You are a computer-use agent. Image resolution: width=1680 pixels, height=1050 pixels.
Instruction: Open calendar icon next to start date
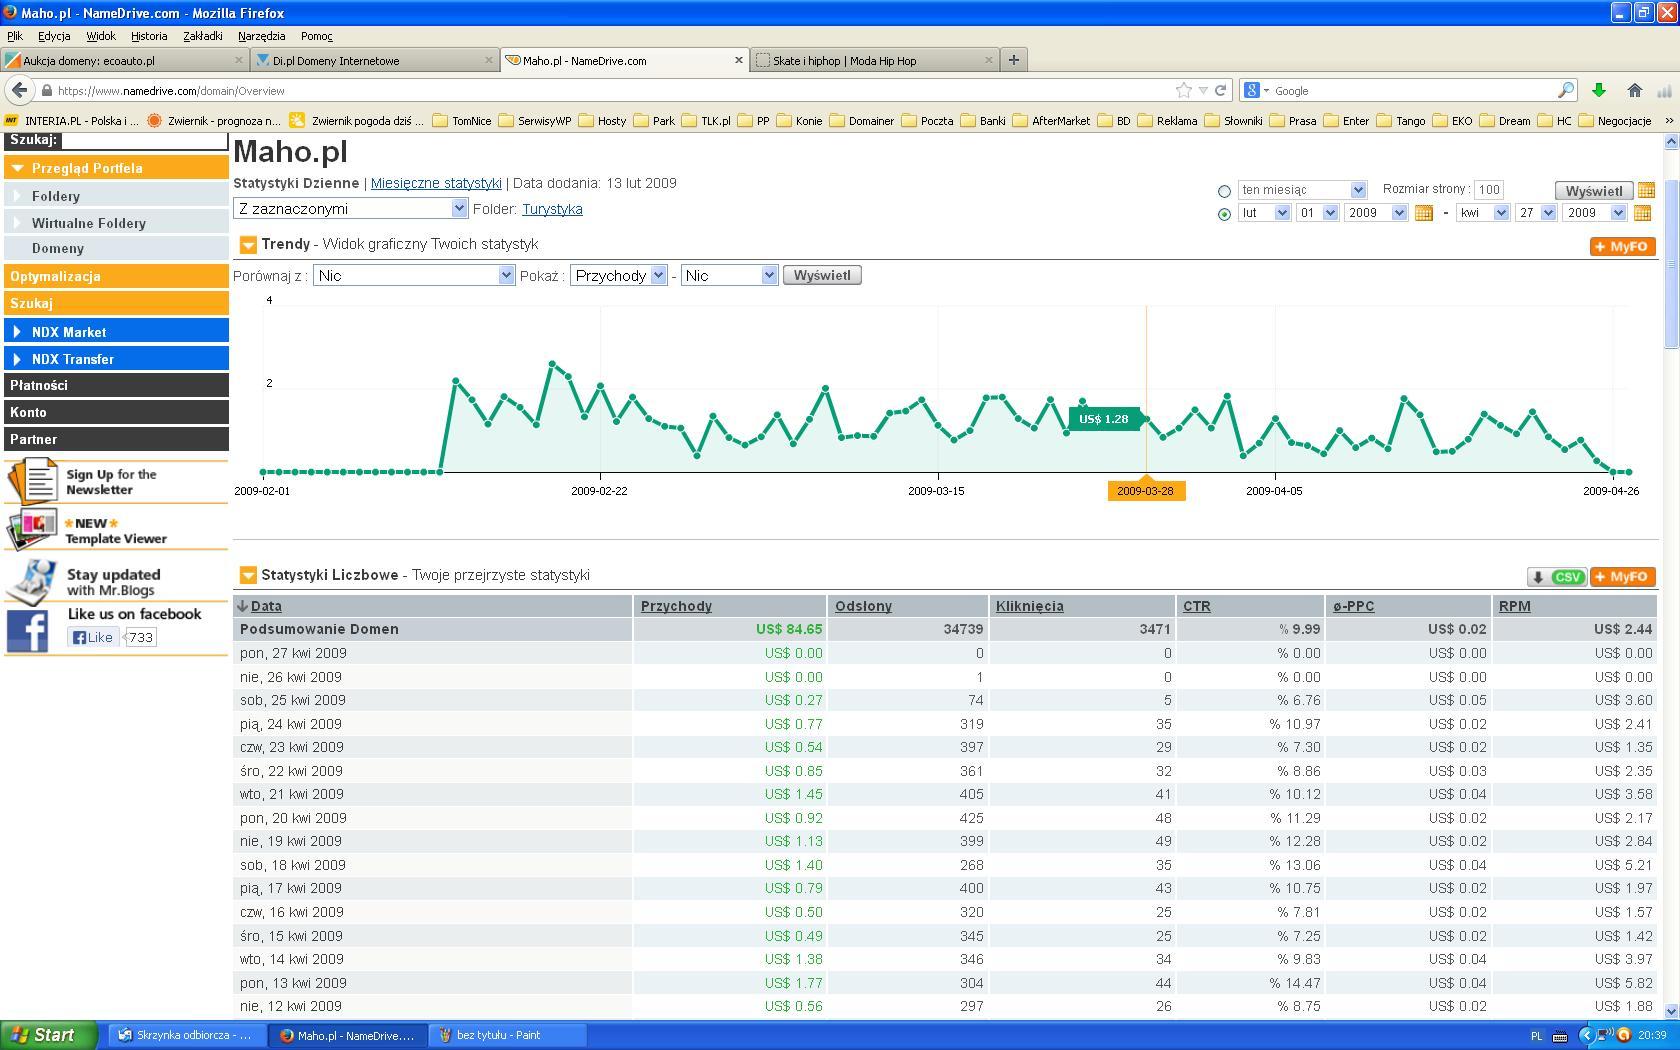1423,213
